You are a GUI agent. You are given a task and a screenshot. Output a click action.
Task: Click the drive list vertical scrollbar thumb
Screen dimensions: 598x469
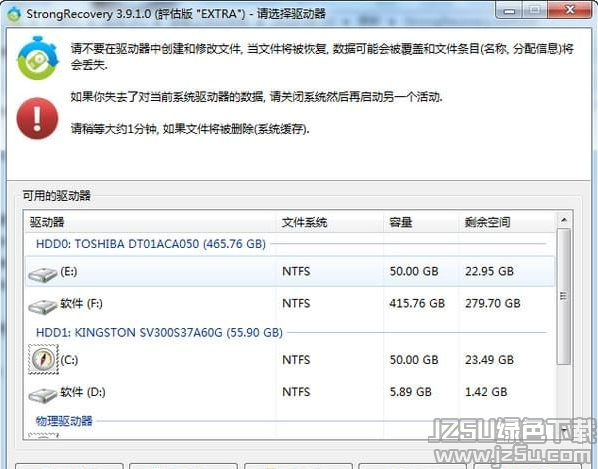pyautogui.click(x=564, y=296)
